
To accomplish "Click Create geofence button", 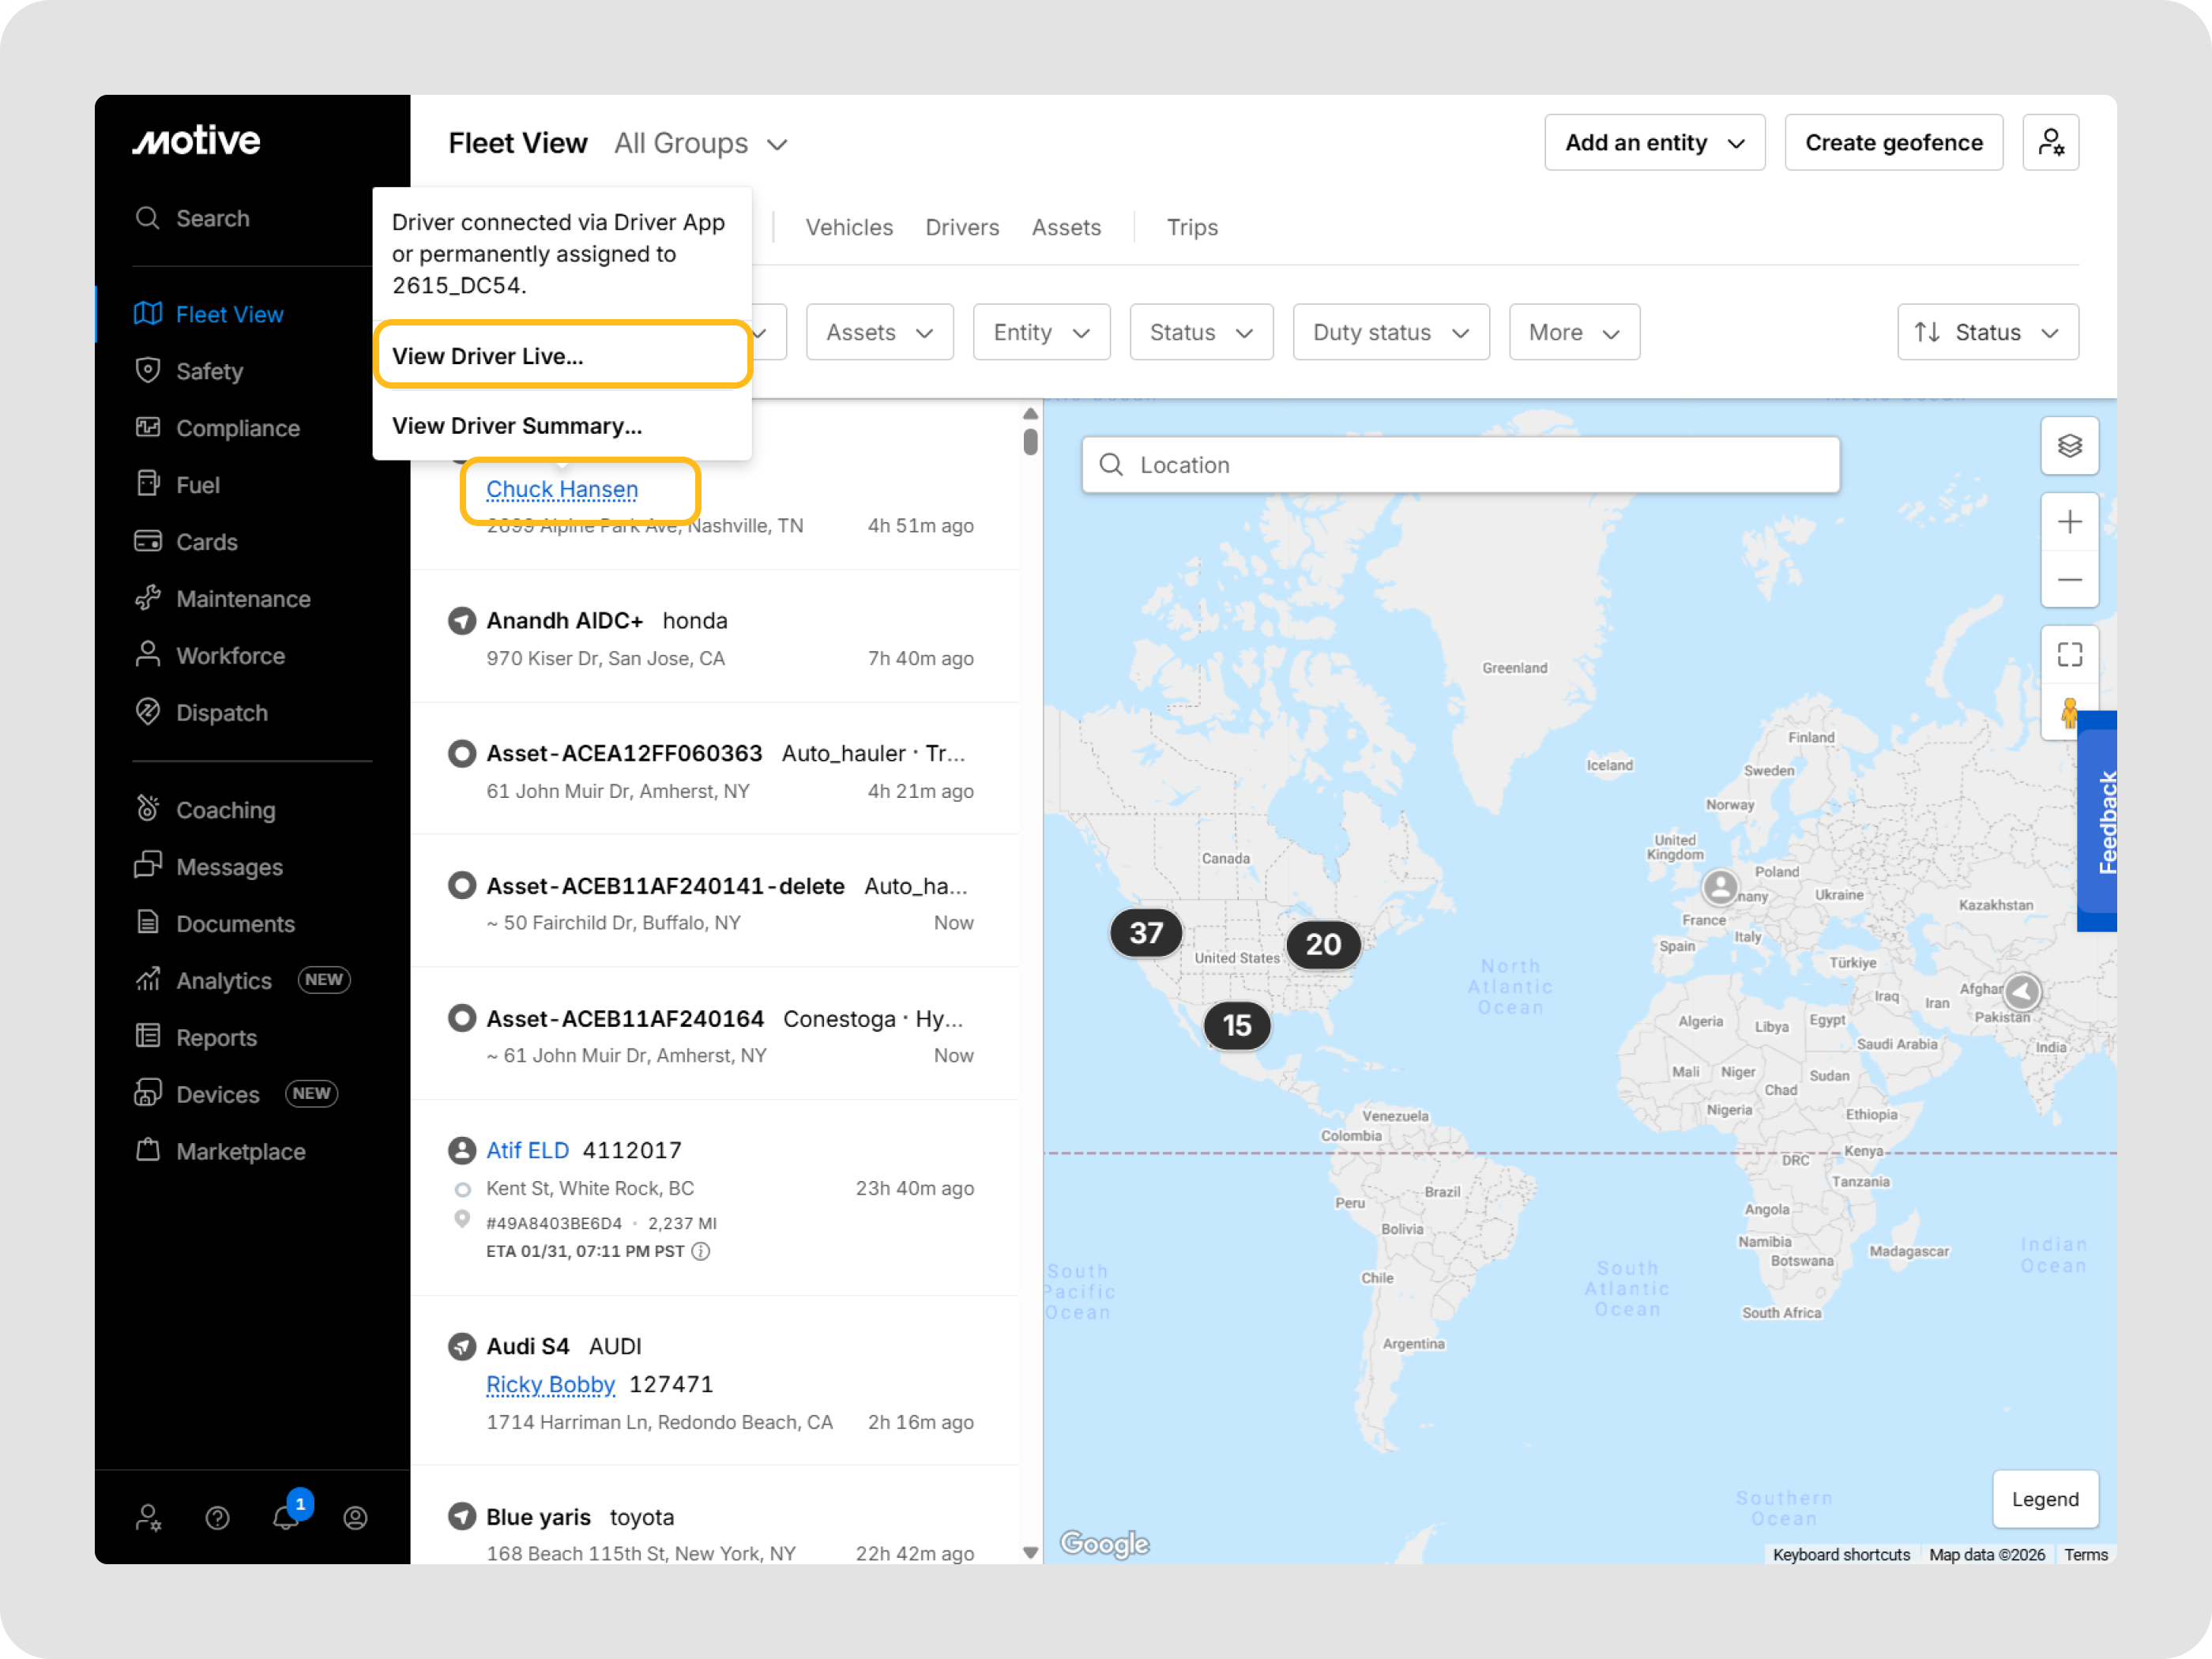I will 1893,143.
